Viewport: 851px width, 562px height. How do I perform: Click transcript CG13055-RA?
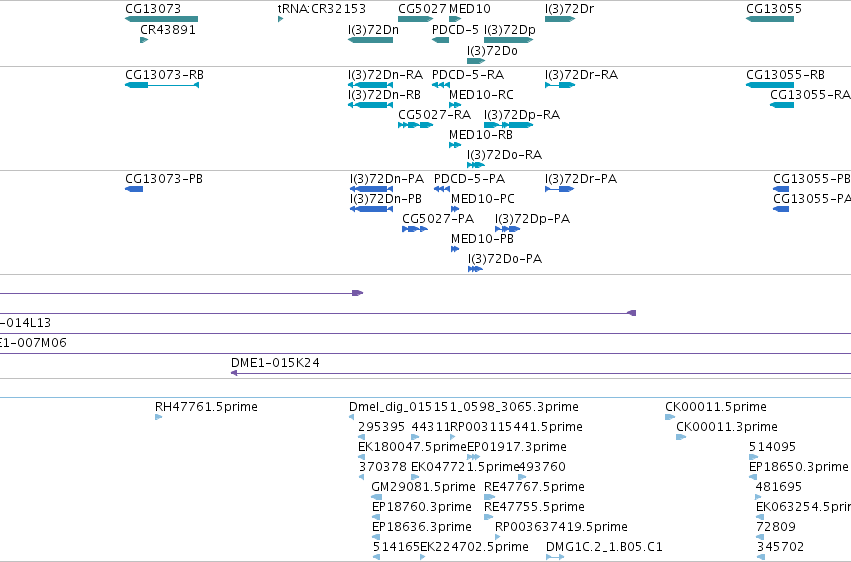click(782, 105)
